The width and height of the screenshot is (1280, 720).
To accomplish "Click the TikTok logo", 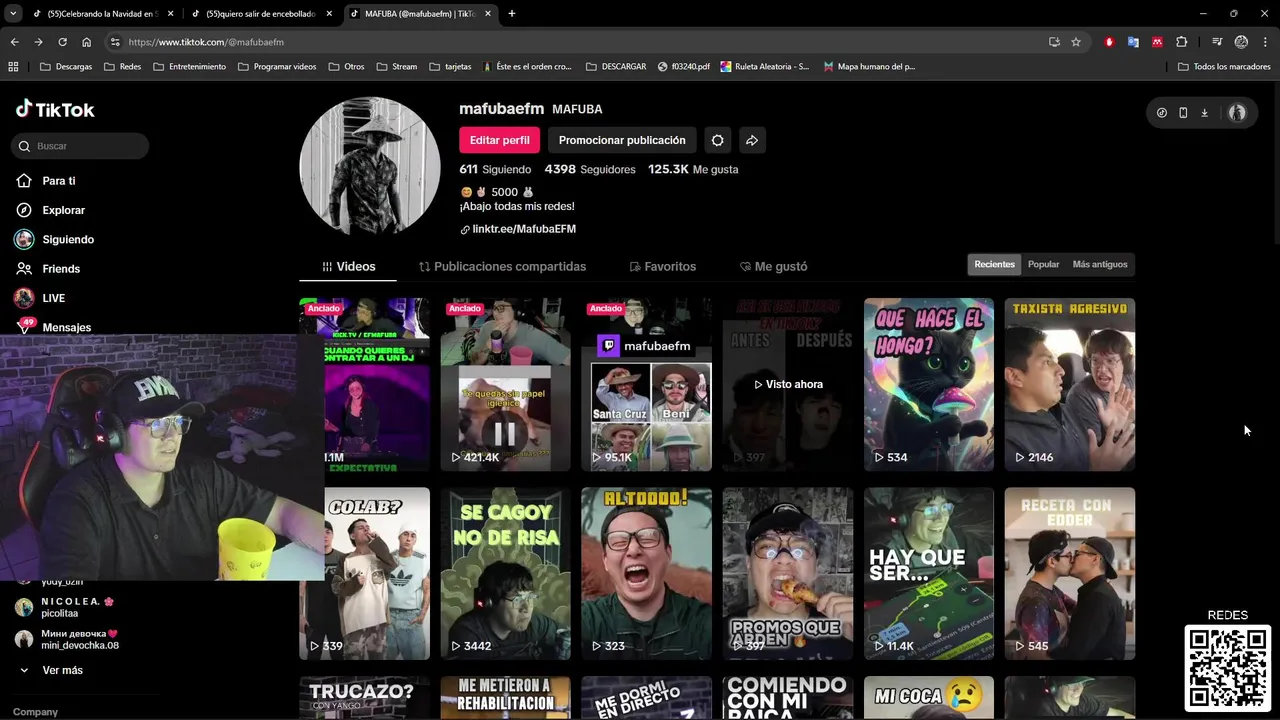I will 55,109.
